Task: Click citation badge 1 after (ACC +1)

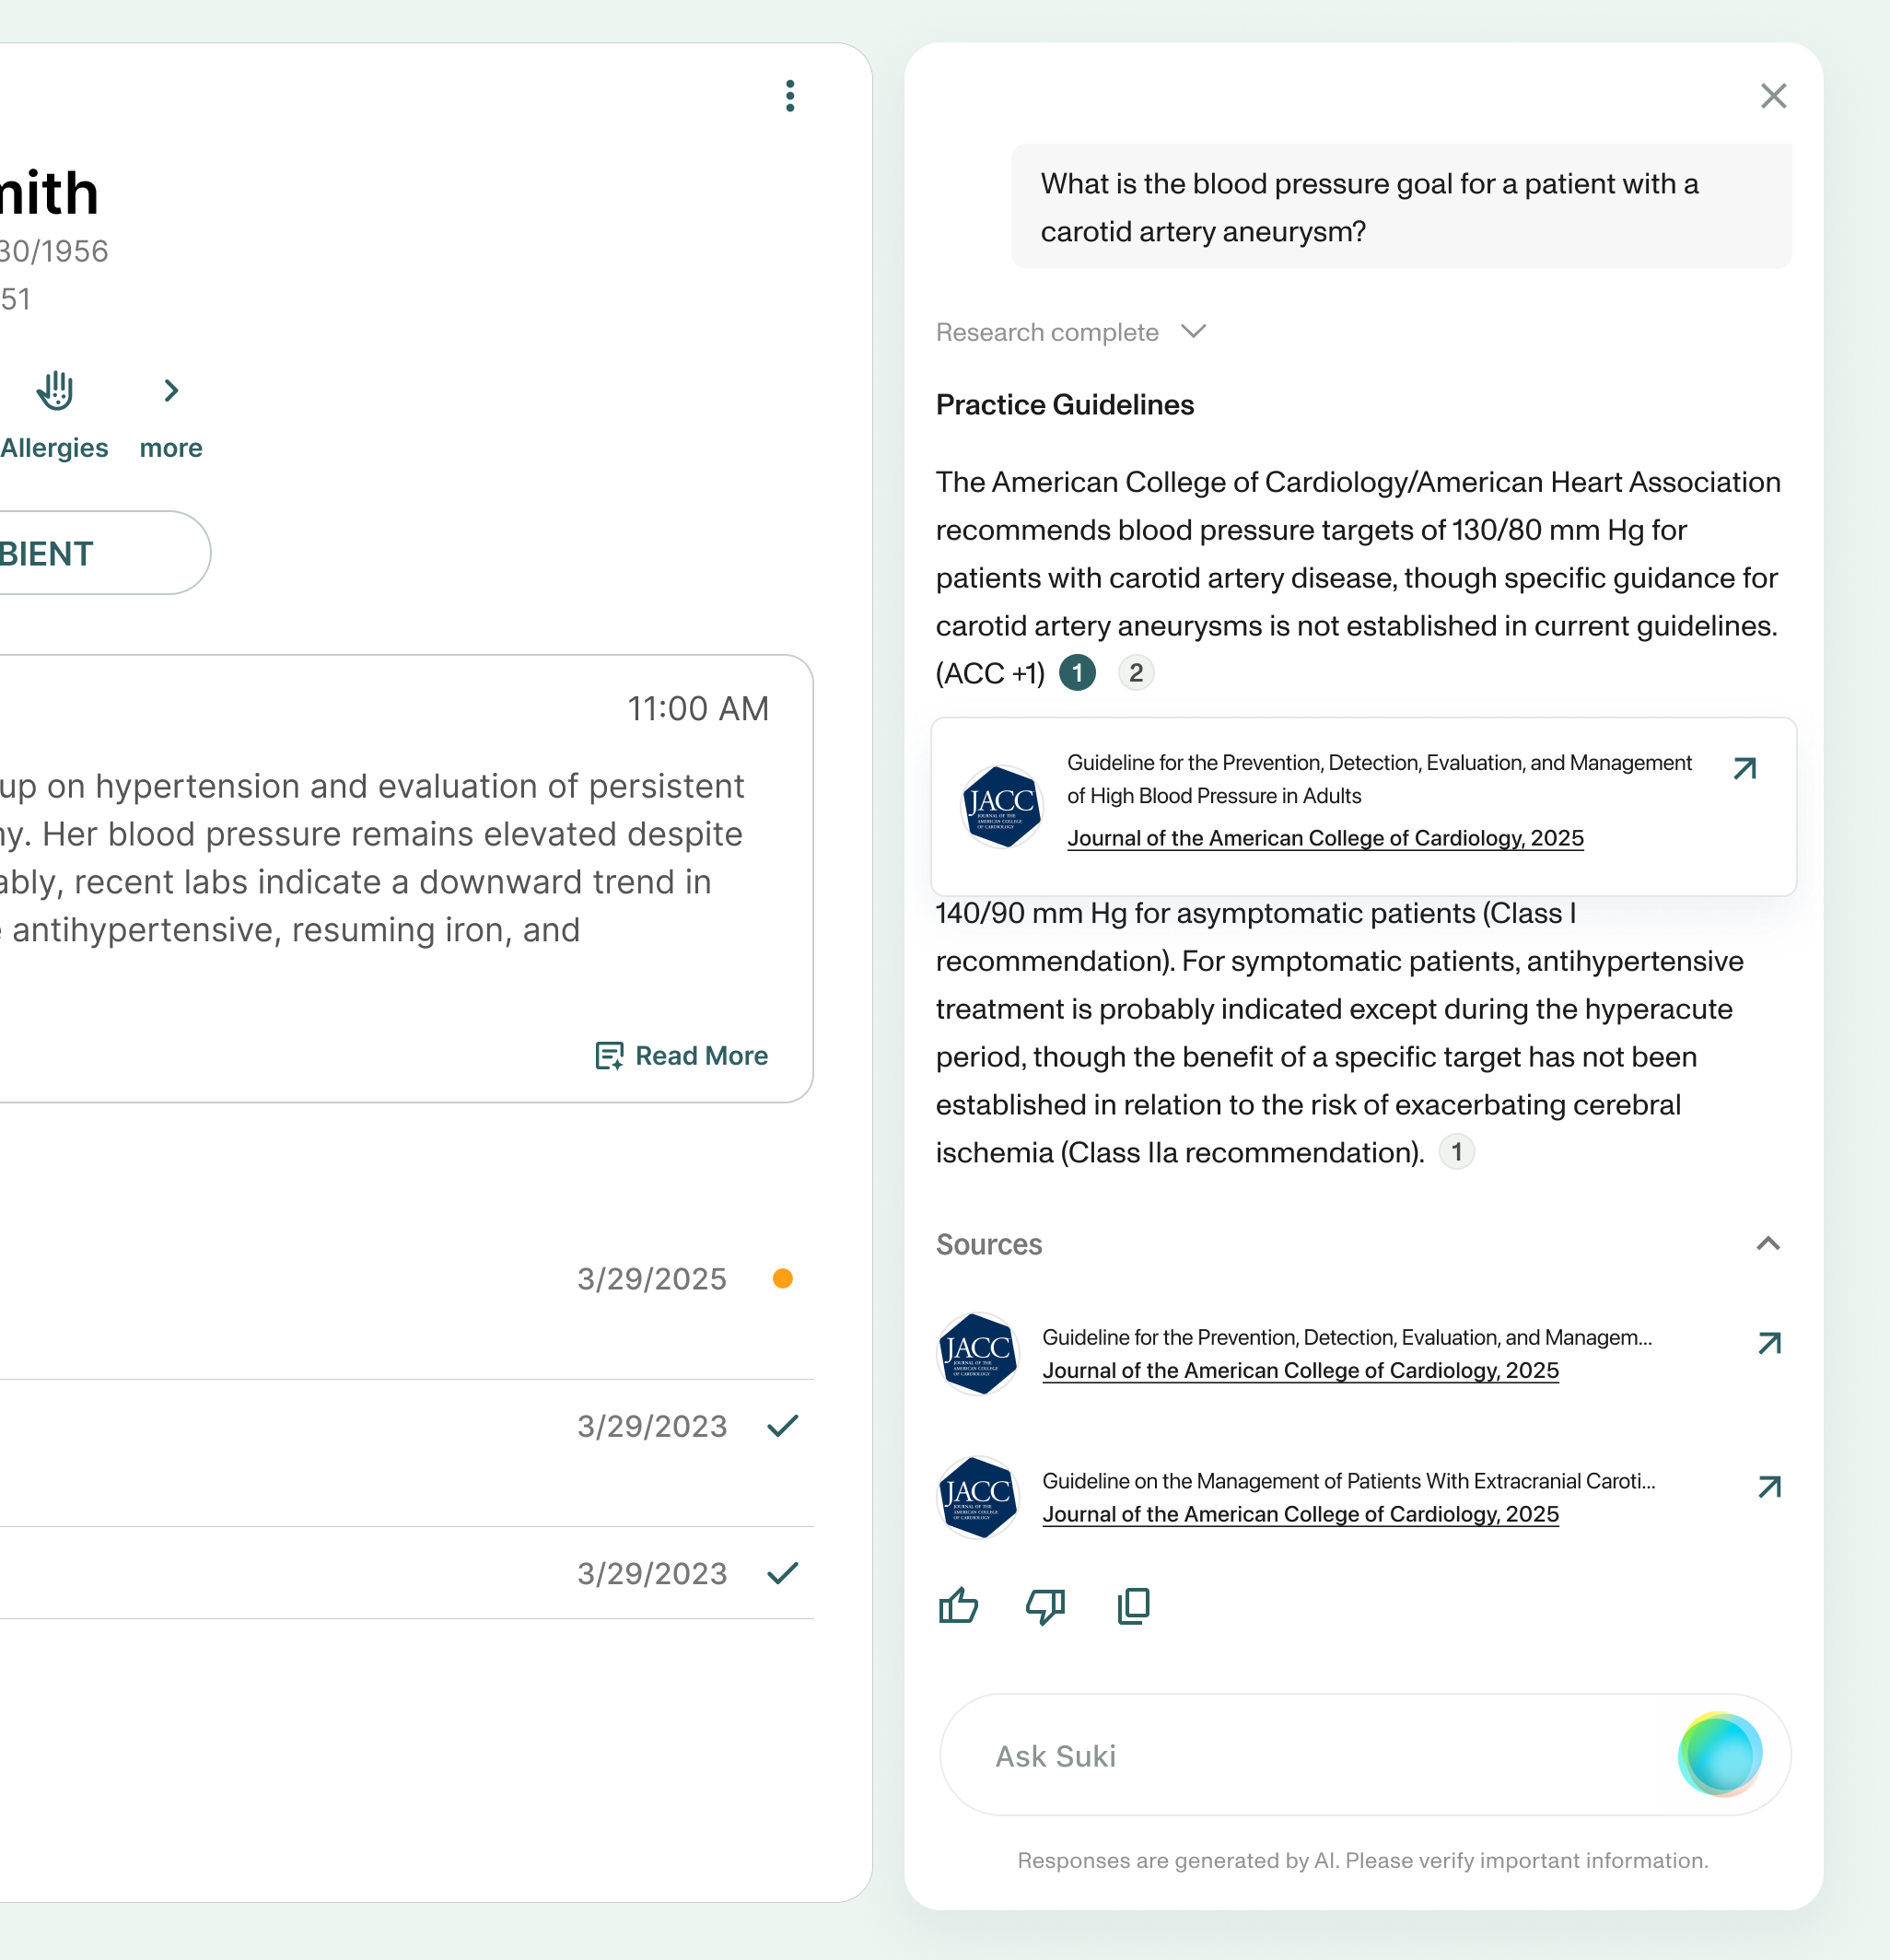Action: pyautogui.click(x=1077, y=673)
